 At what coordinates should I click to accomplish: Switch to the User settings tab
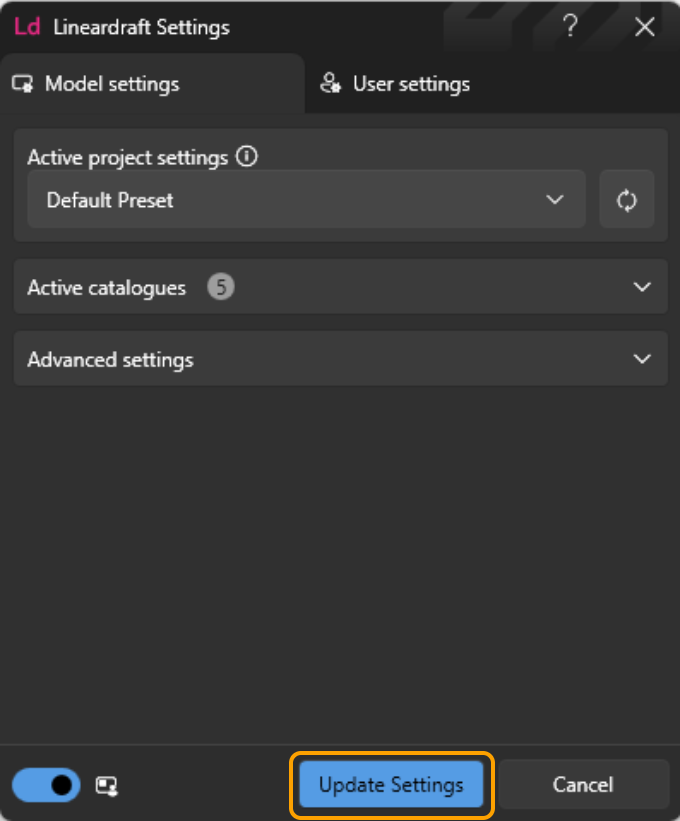point(411,84)
